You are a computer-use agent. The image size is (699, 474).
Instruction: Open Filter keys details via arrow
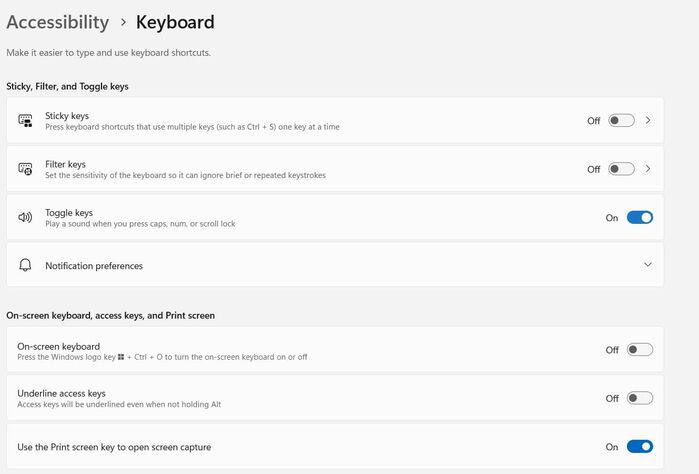pyautogui.click(x=648, y=169)
